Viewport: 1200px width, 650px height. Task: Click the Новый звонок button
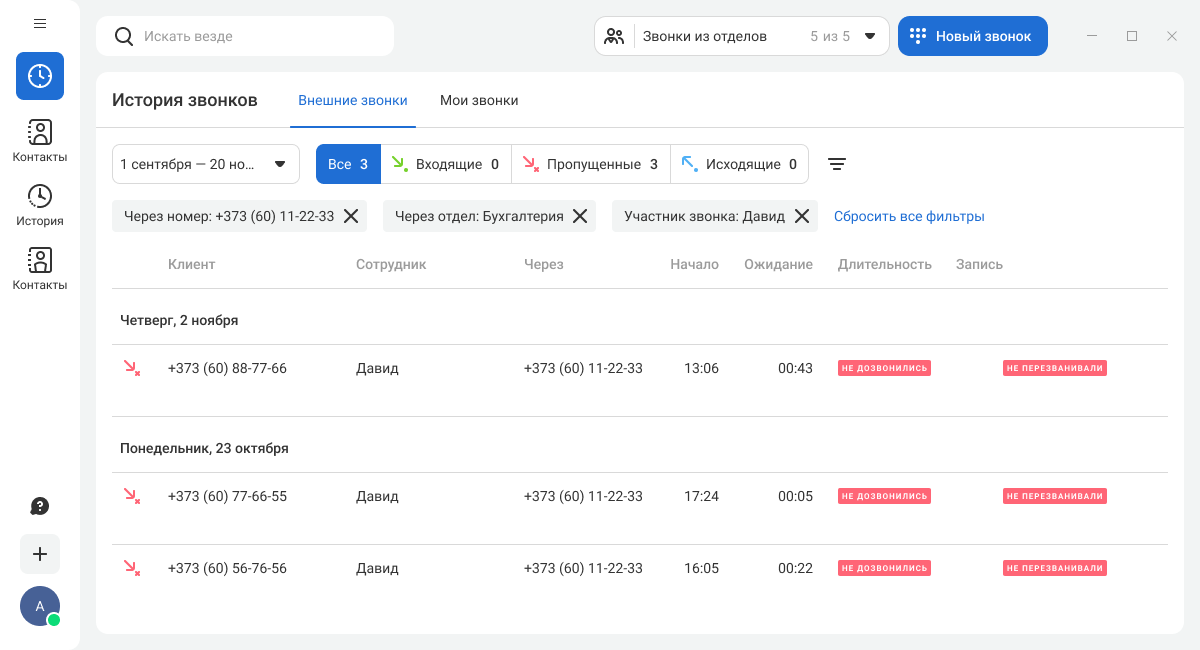coord(972,36)
